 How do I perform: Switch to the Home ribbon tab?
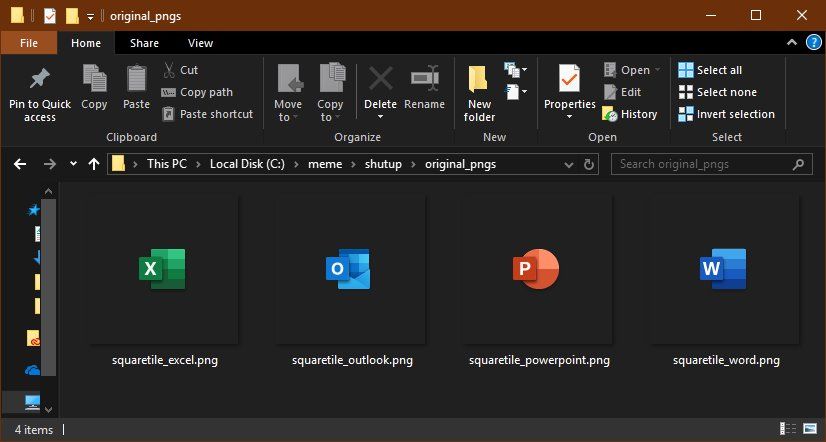pyautogui.click(x=86, y=43)
